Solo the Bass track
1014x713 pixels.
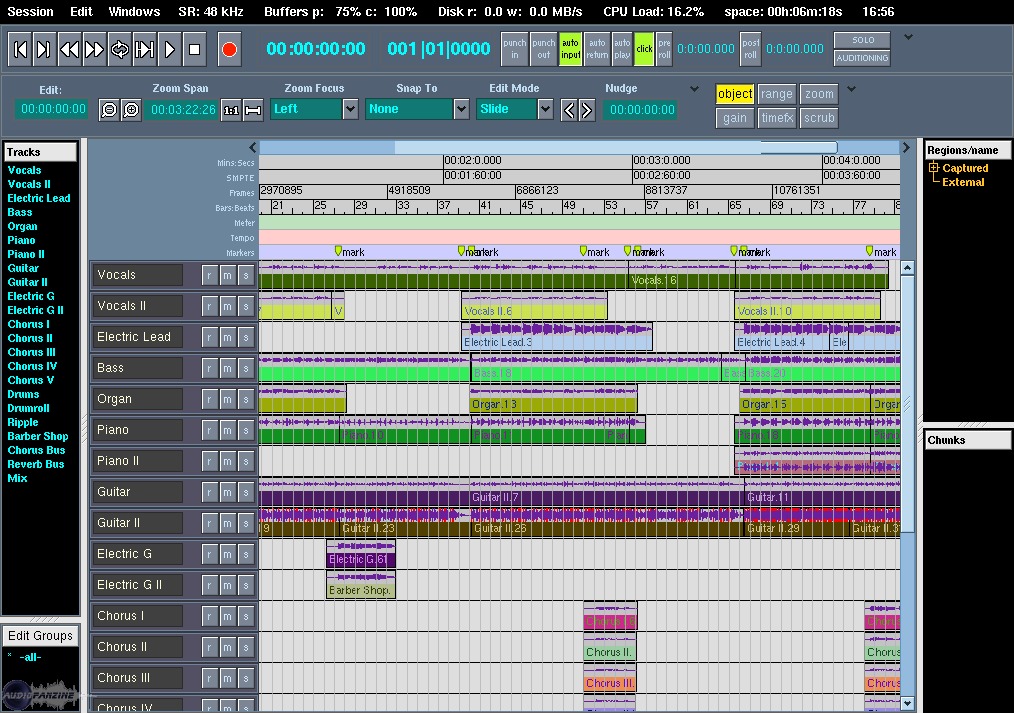tap(245, 368)
